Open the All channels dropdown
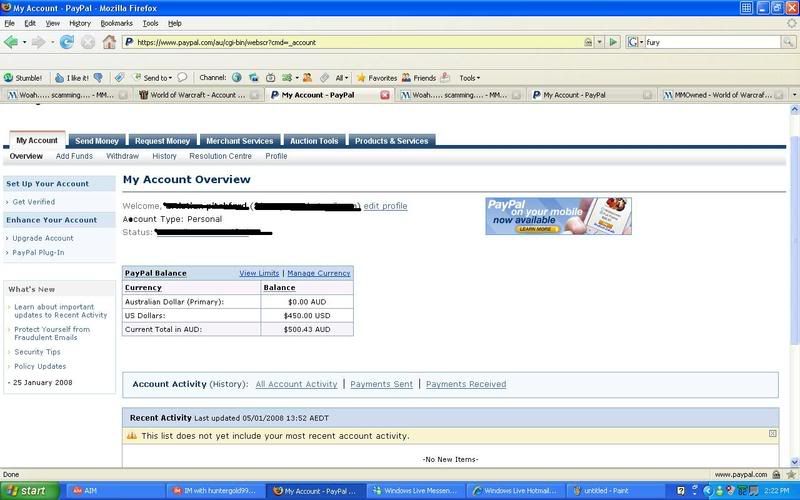This screenshot has height=500, width=800. [341, 78]
